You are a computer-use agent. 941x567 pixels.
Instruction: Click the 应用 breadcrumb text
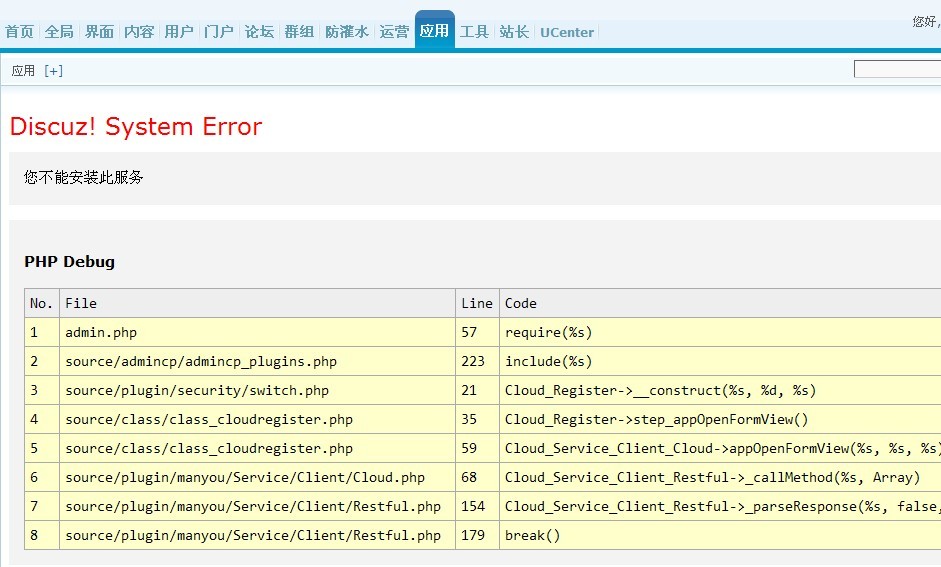tap(23, 71)
